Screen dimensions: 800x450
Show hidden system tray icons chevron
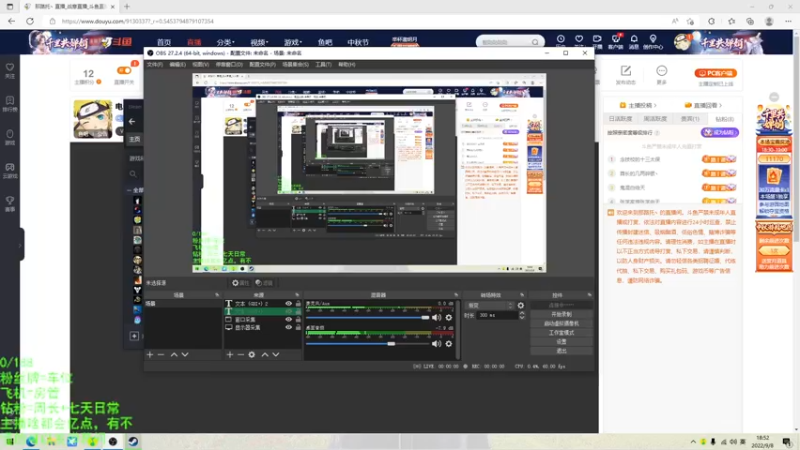point(693,442)
